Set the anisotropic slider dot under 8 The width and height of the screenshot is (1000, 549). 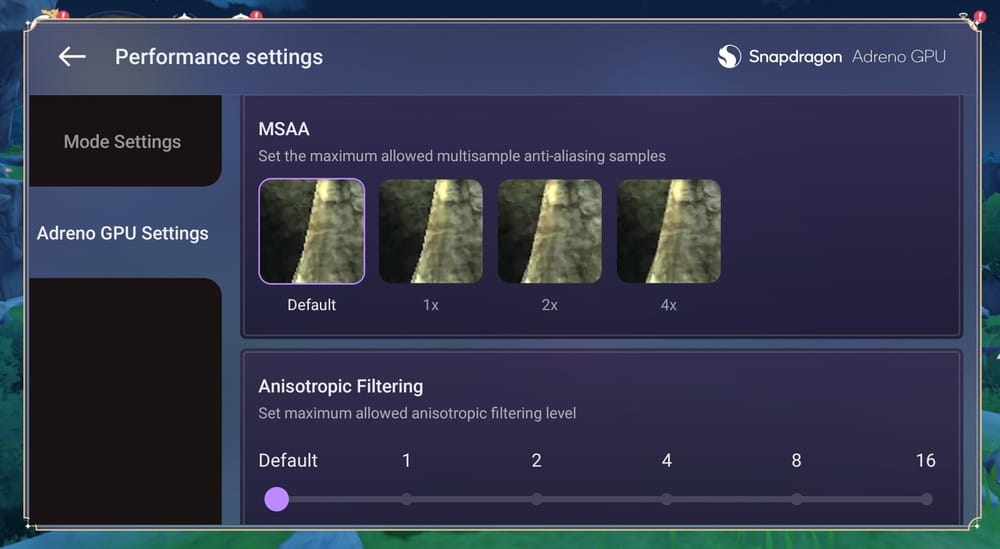[797, 499]
